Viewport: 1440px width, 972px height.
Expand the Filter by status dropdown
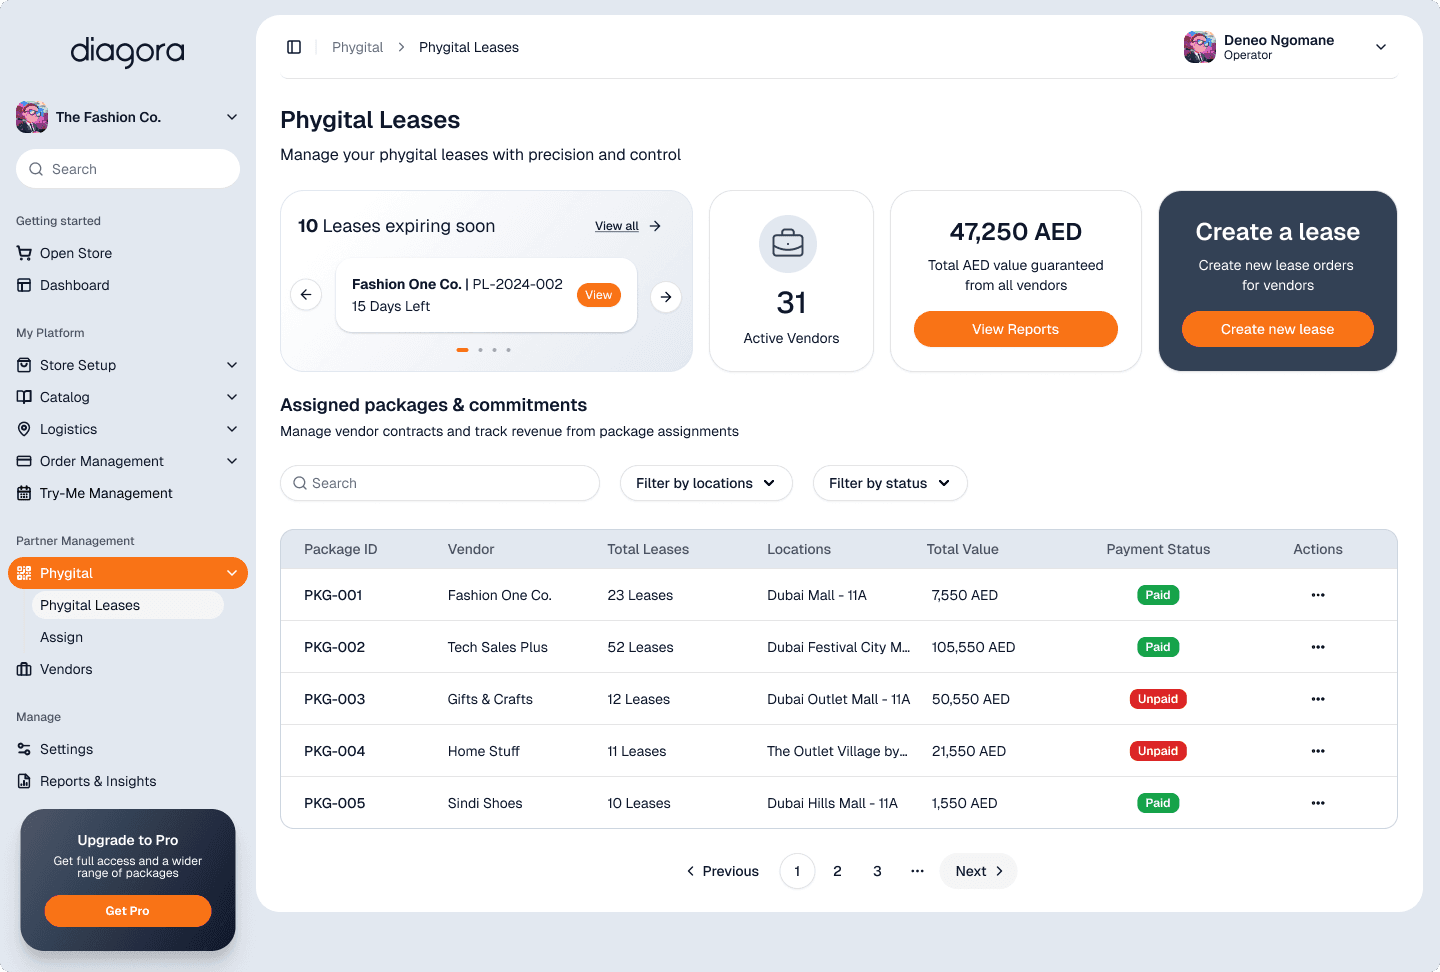(889, 483)
